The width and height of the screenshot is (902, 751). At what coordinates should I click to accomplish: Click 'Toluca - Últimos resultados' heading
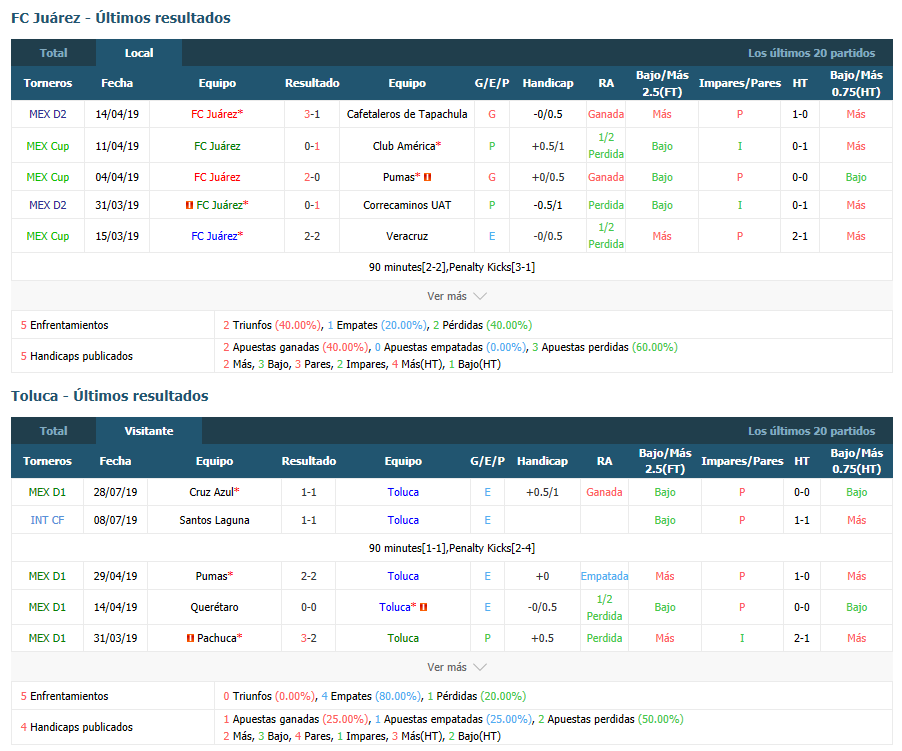click(x=110, y=396)
